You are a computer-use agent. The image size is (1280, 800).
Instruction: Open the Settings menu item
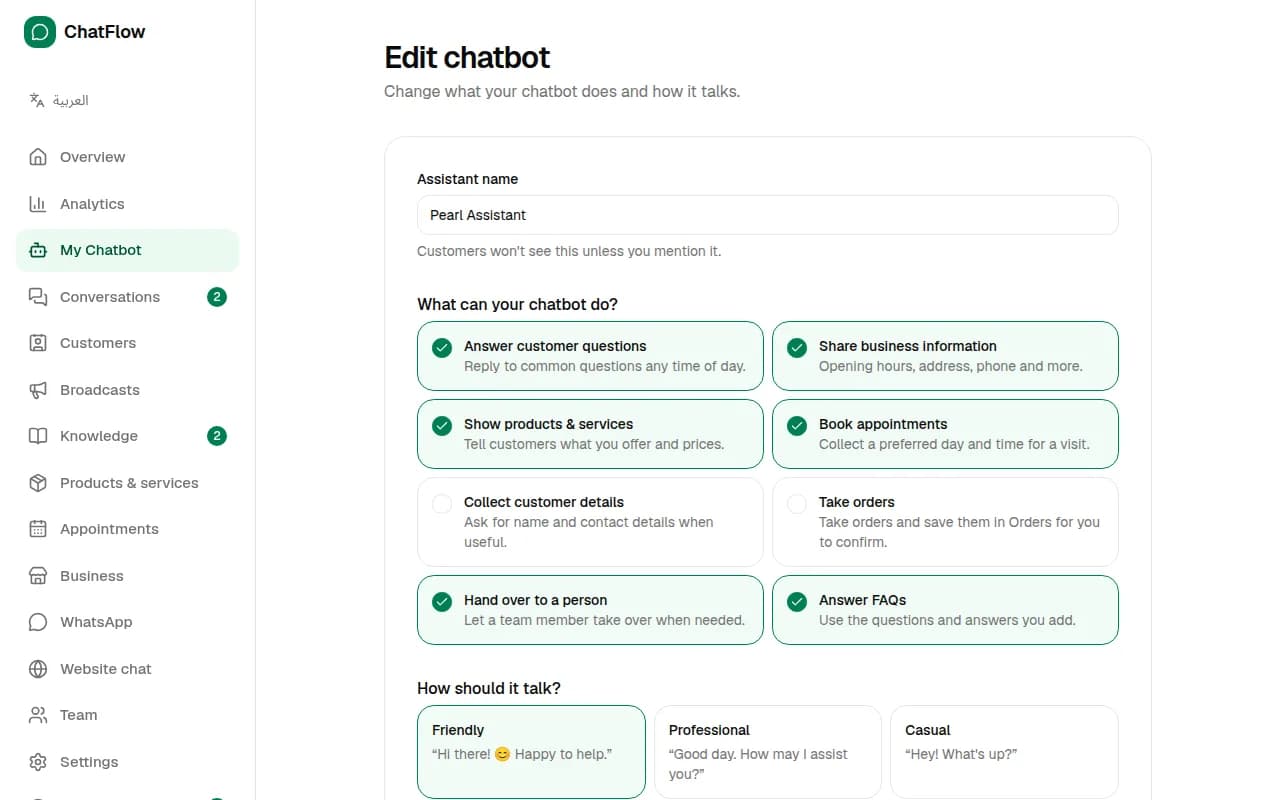coord(127,762)
